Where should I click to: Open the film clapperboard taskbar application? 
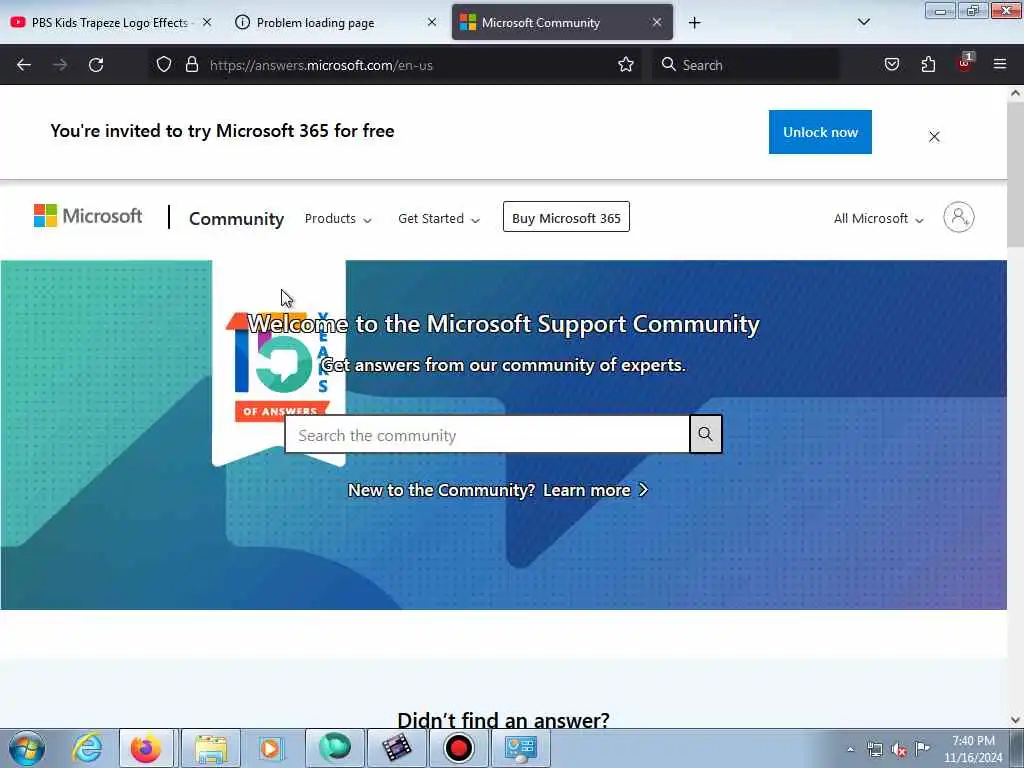(397, 748)
